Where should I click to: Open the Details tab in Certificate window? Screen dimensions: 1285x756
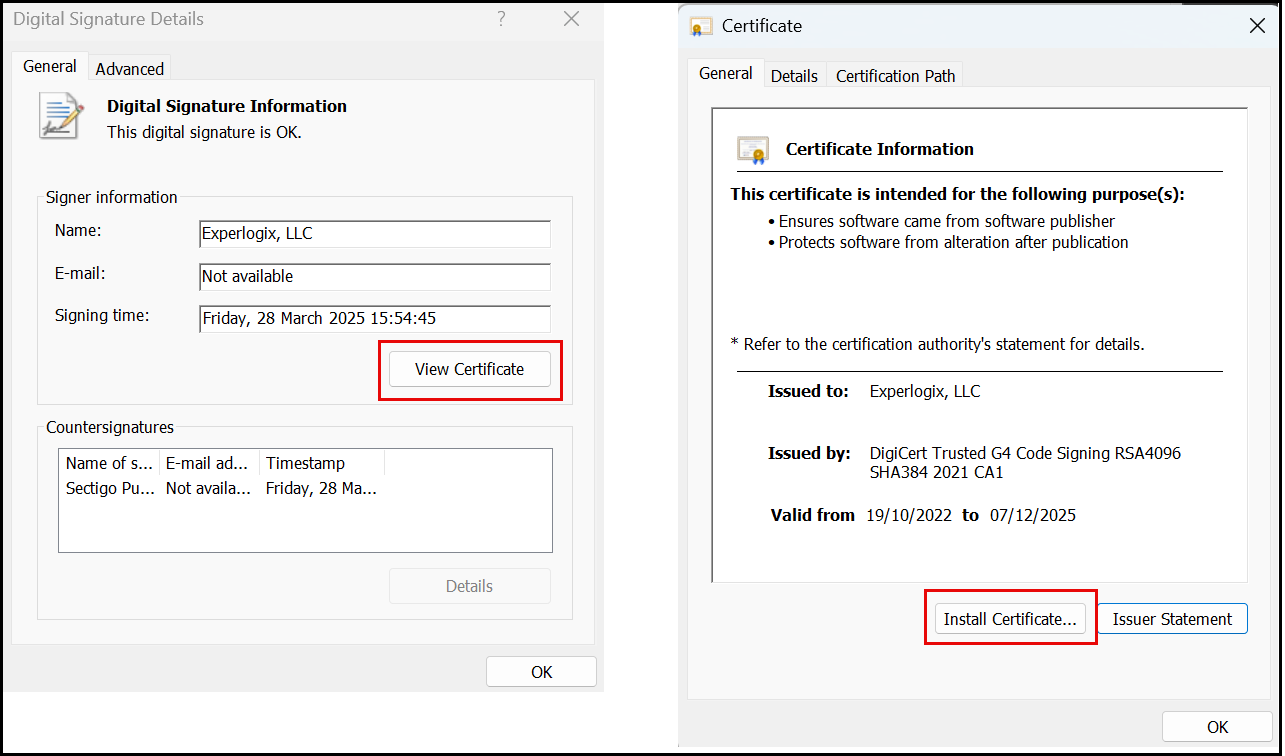[x=794, y=76]
